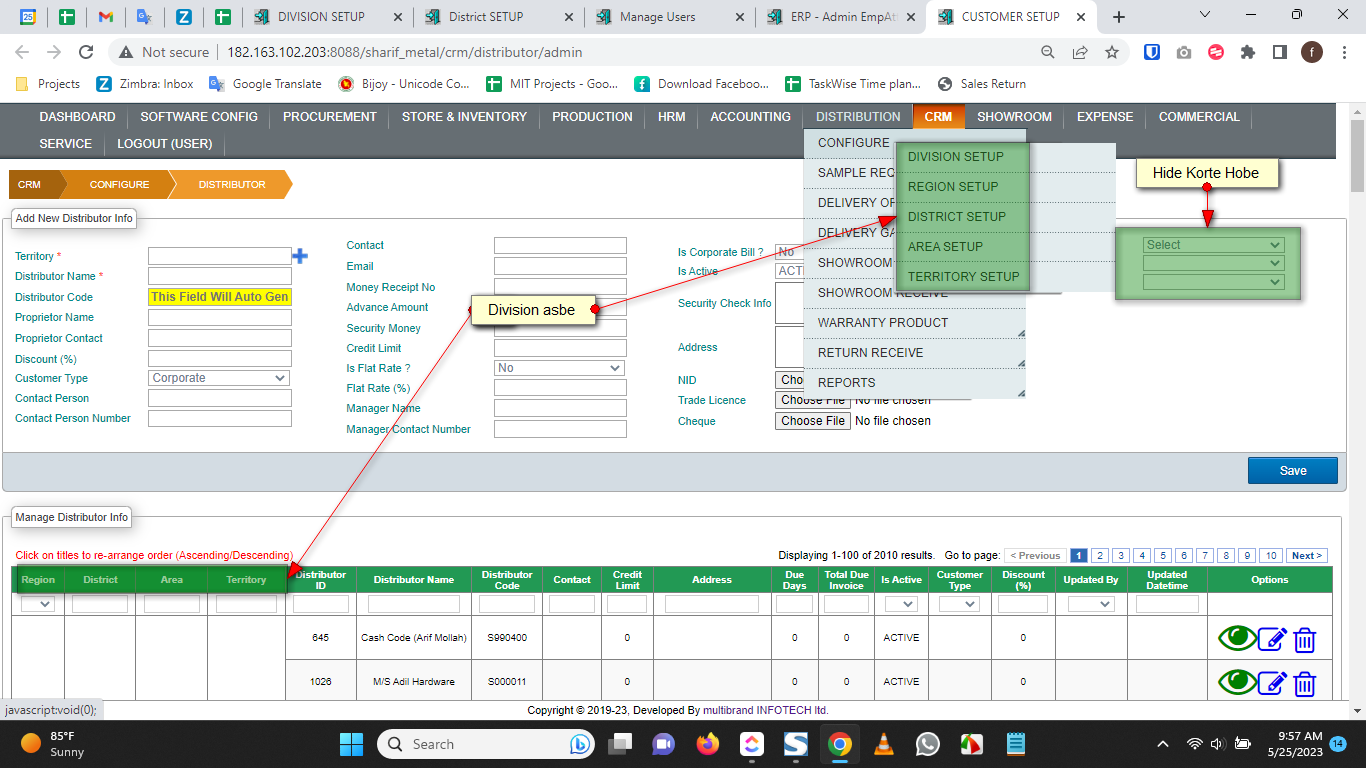Click the blue plus icon beside Territory

300,256
